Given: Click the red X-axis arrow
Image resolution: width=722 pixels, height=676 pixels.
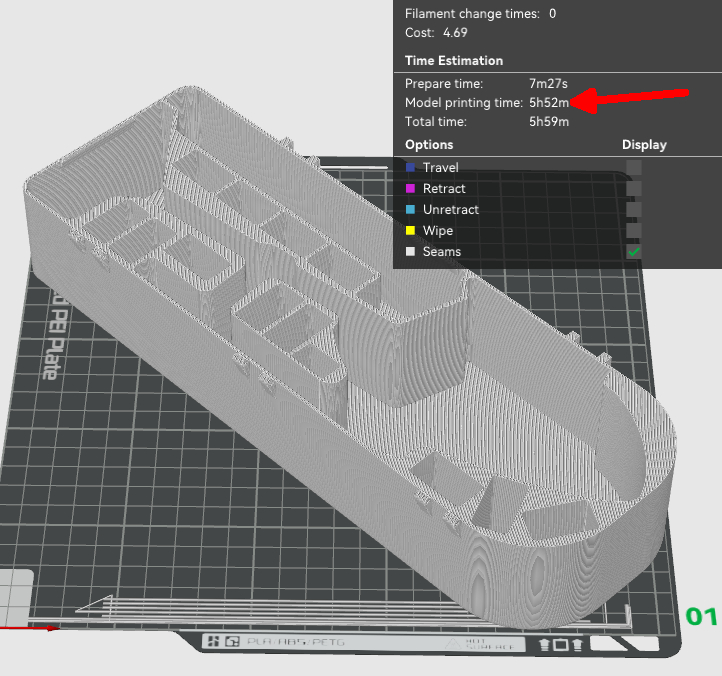Looking at the screenshot, I should coord(28,628).
